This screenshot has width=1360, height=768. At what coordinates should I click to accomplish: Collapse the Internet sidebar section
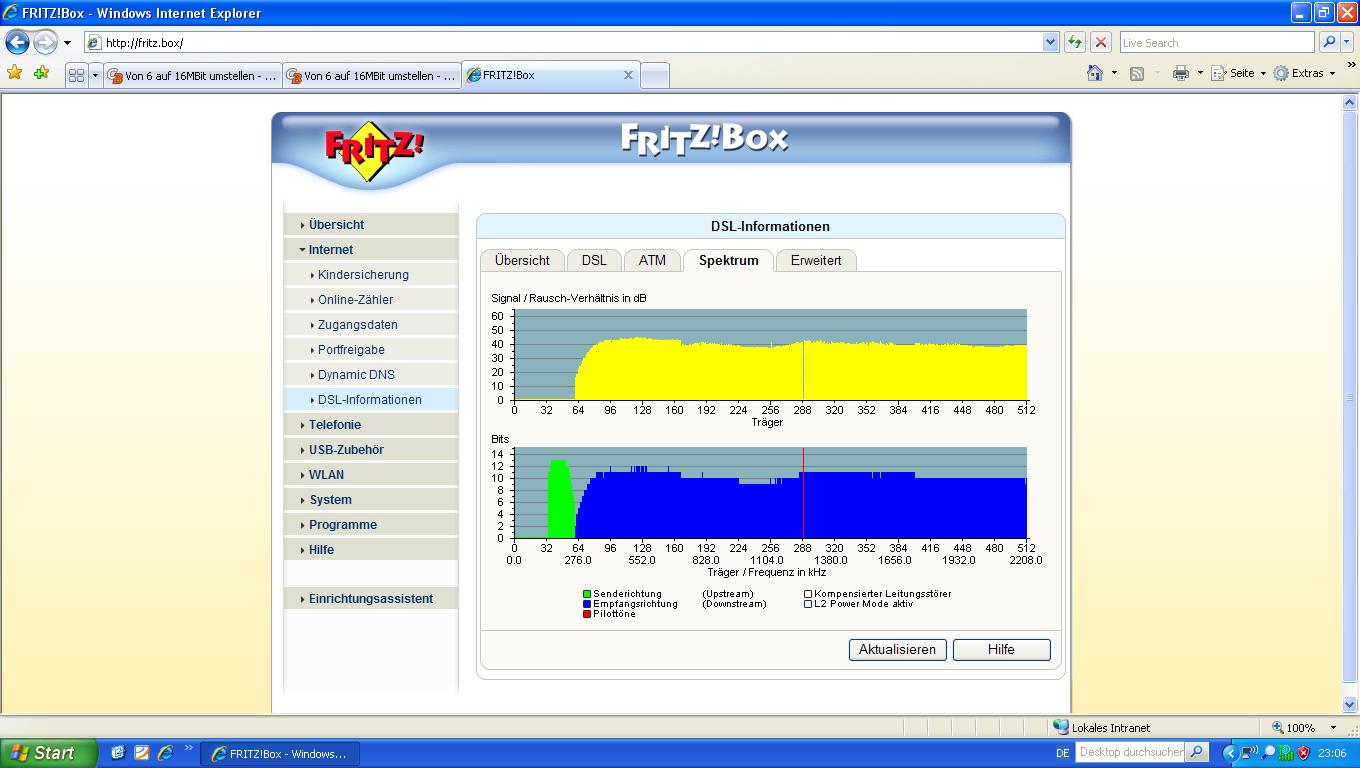point(371,250)
